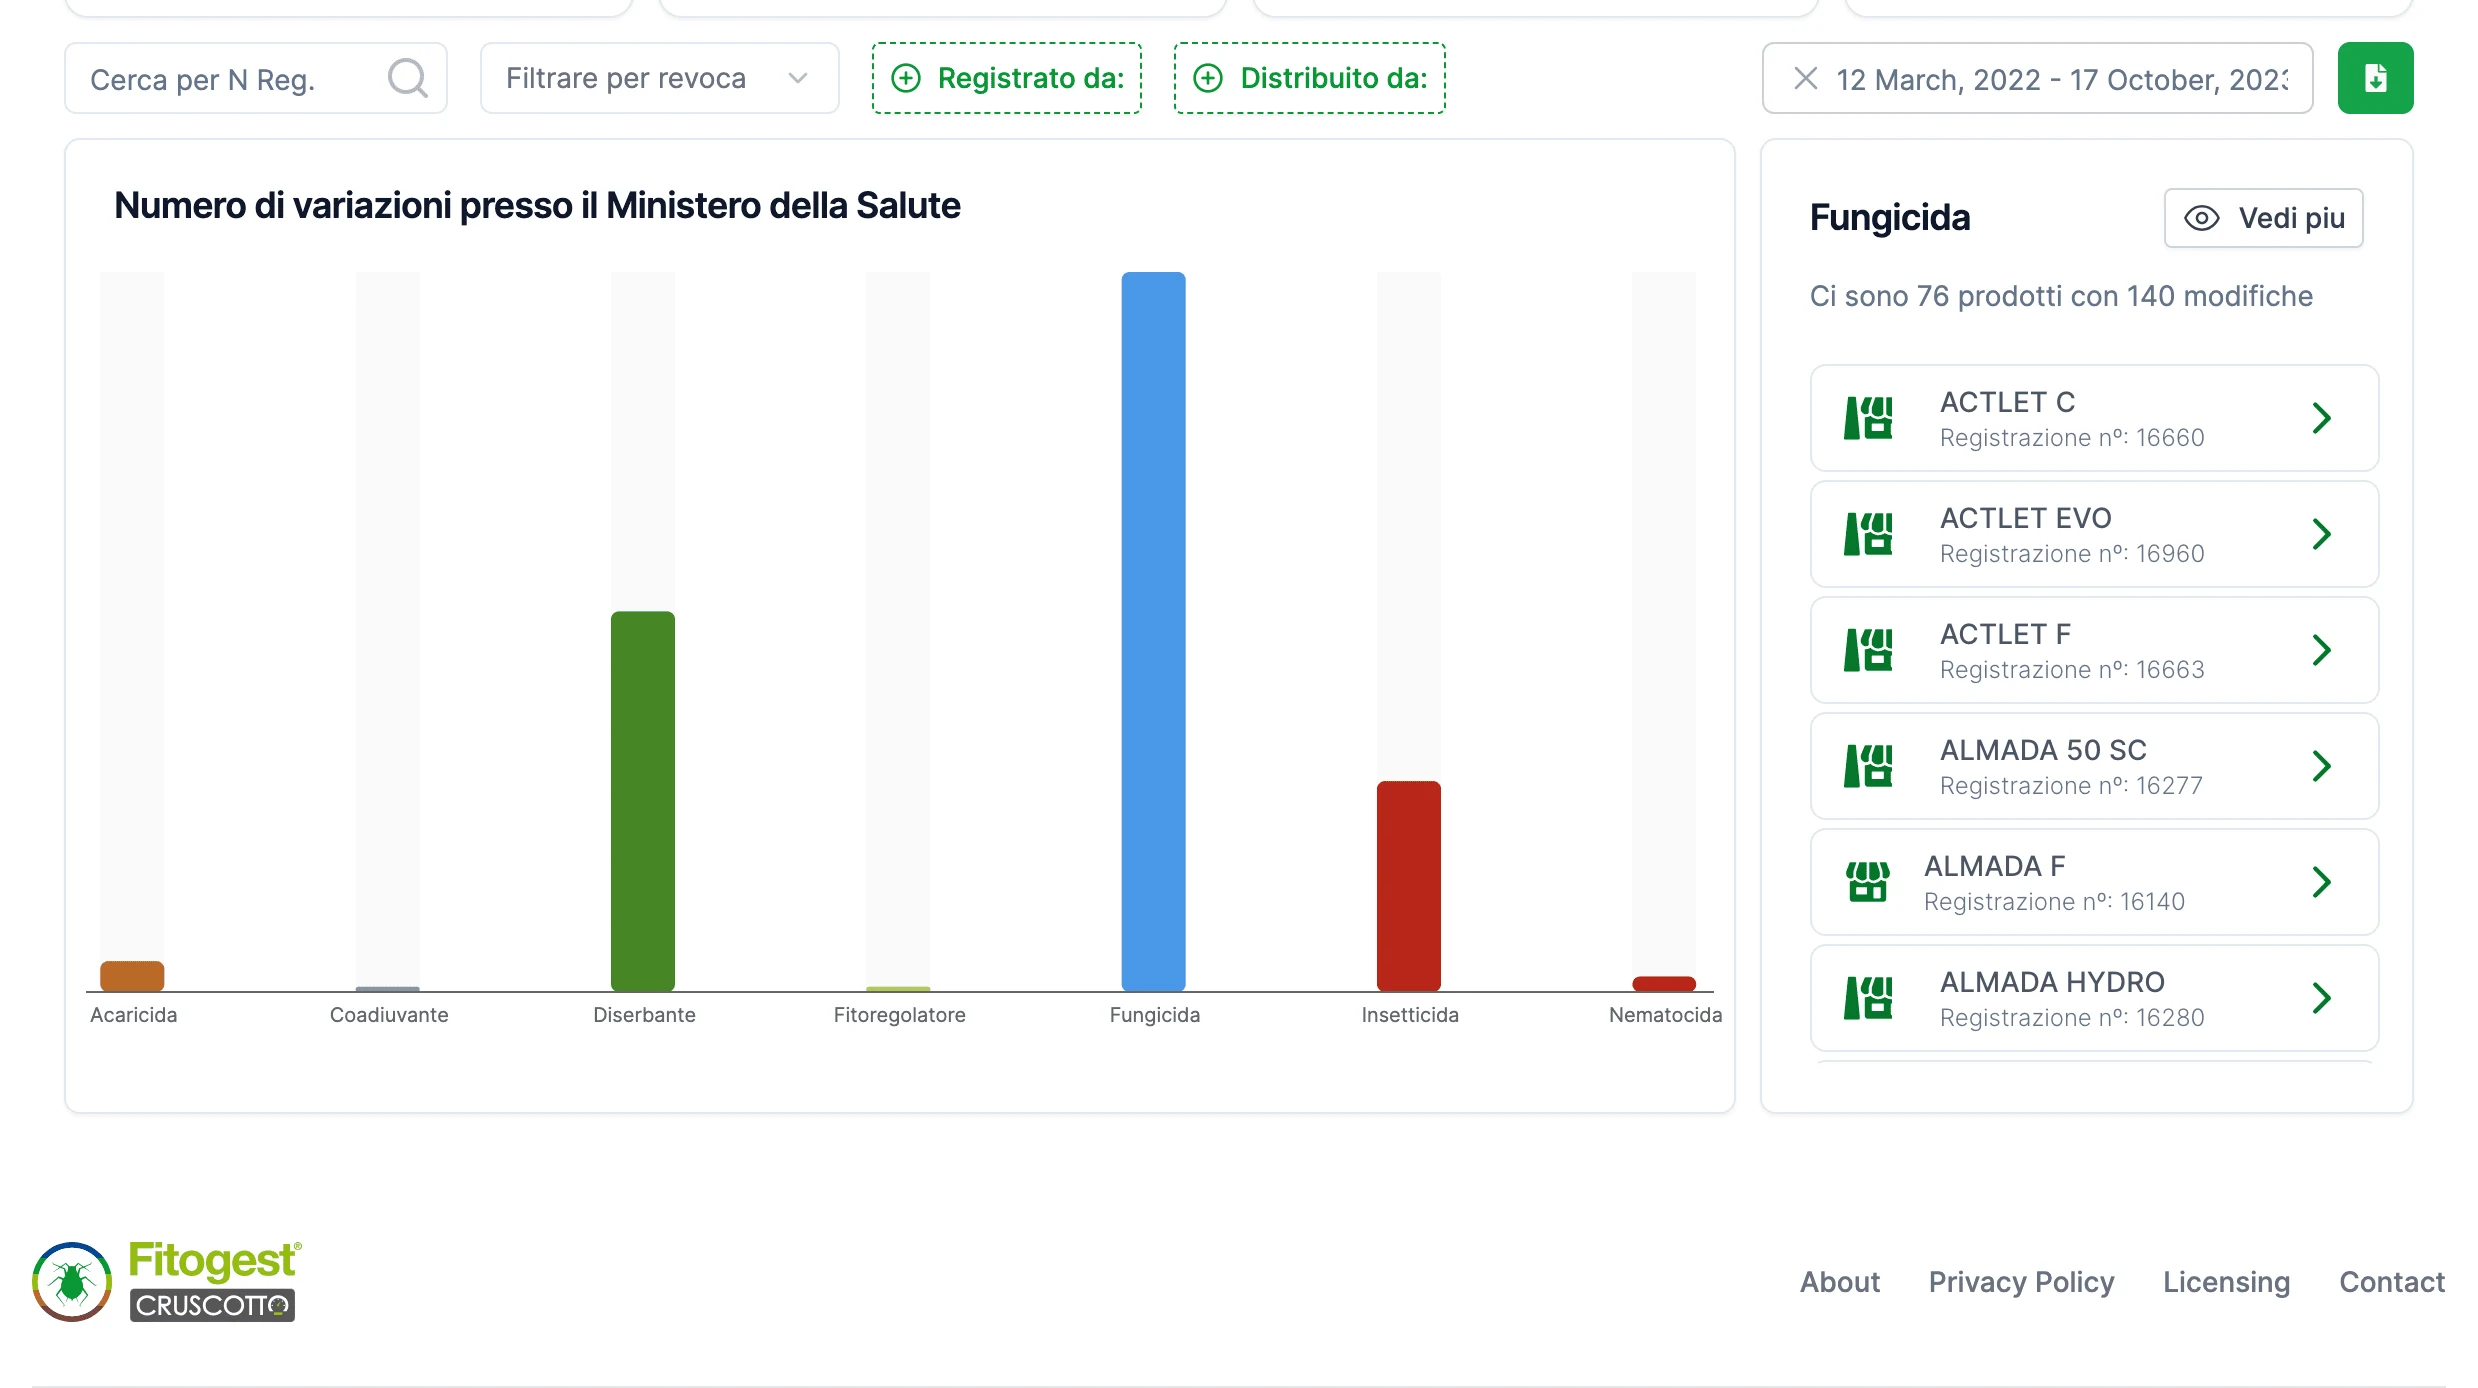Click the store icon beside ACTLET EVO
The height and width of the screenshot is (1388, 2478).
click(1868, 534)
